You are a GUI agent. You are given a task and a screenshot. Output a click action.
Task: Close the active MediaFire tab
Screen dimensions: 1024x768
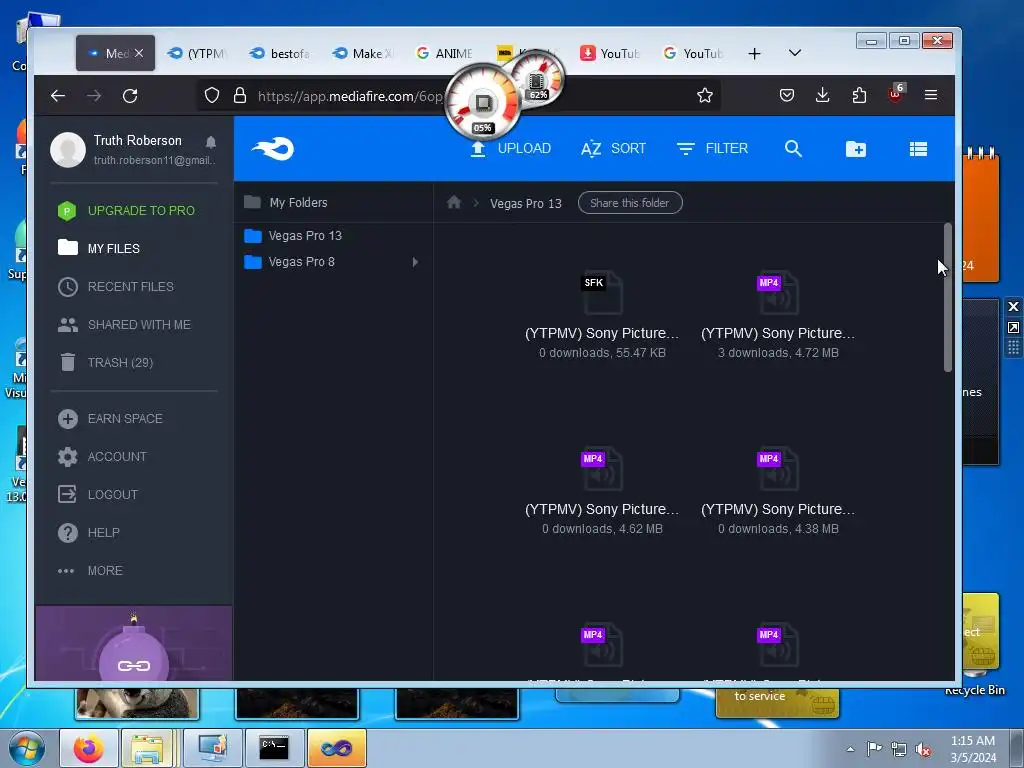click(138, 53)
